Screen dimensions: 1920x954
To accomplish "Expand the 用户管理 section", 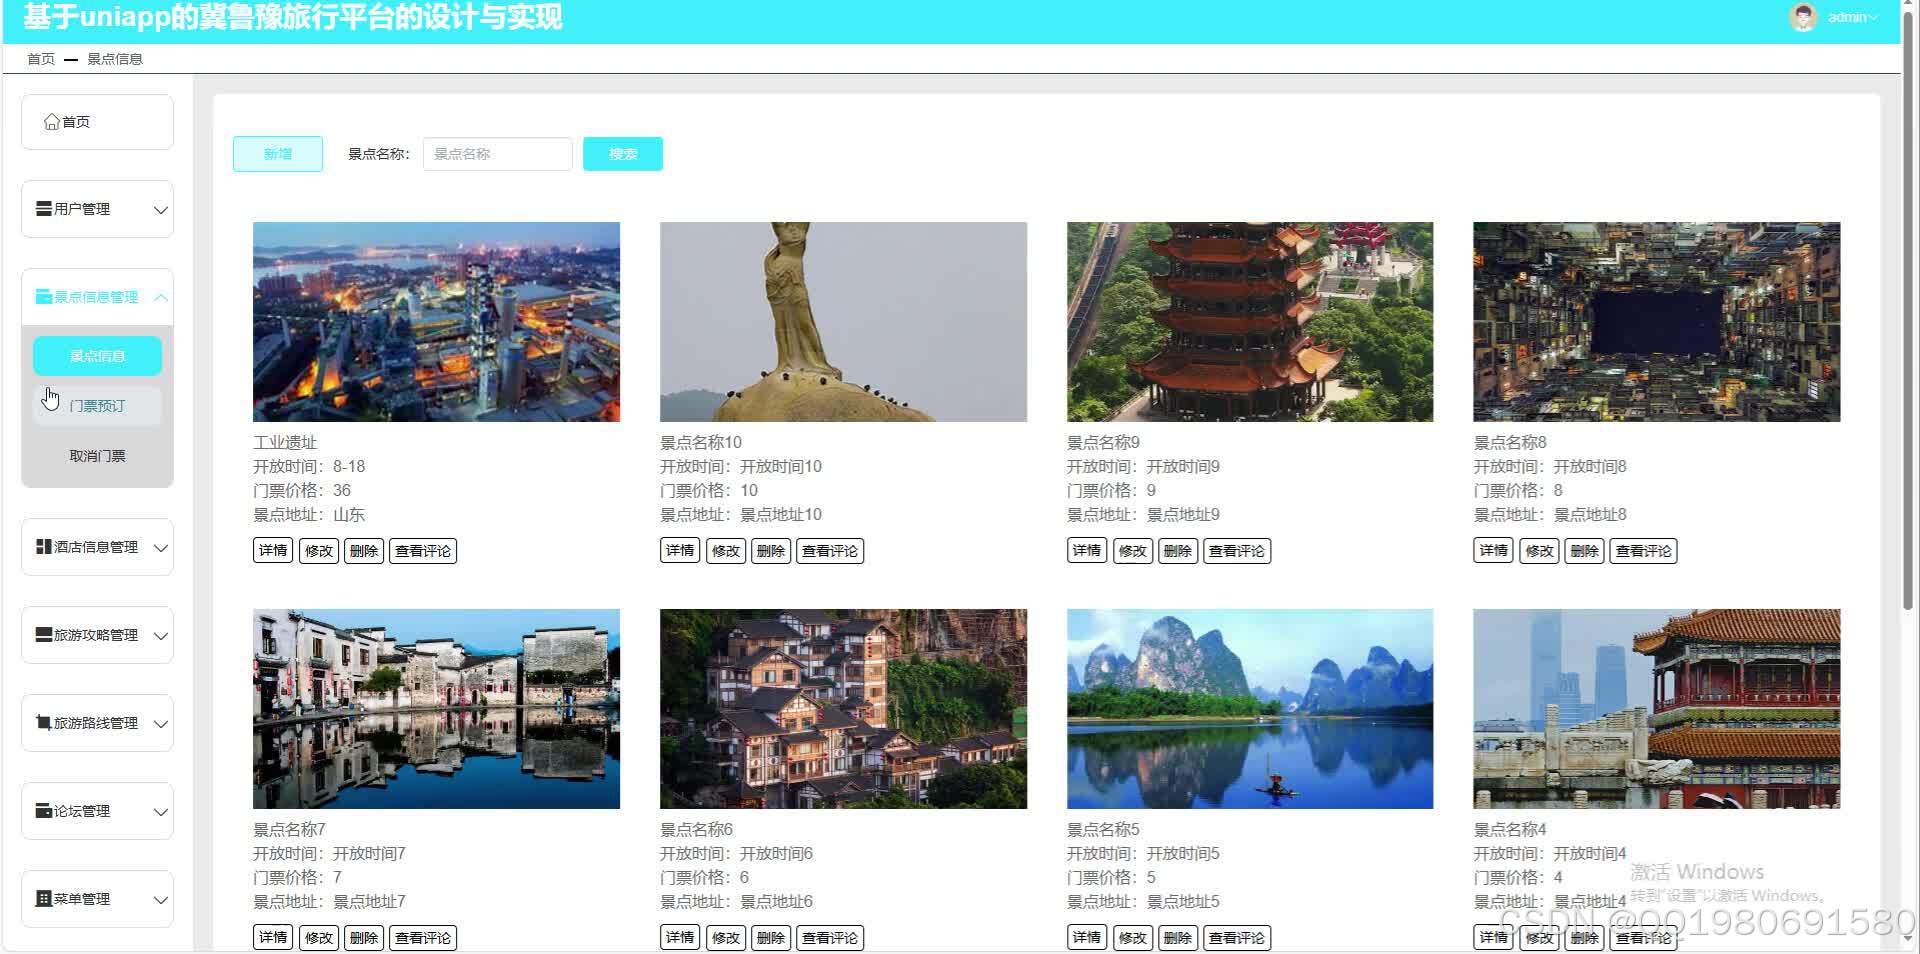I will 162,209.
